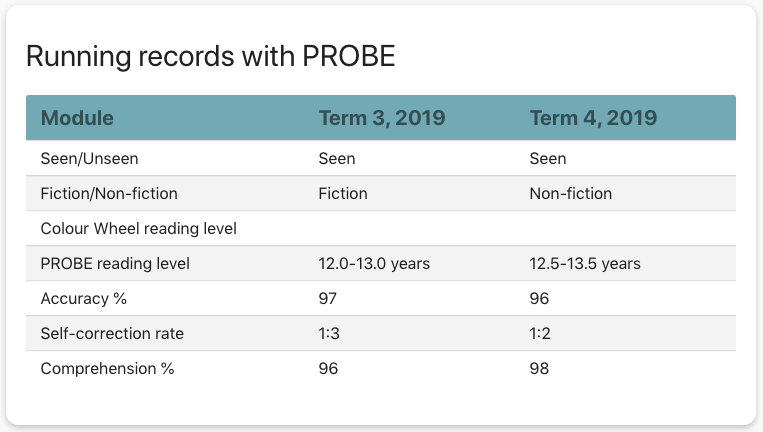The width and height of the screenshot is (763, 432).
Task: Select the '12.5-13.5 years' reading level cell
Action: coord(585,264)
